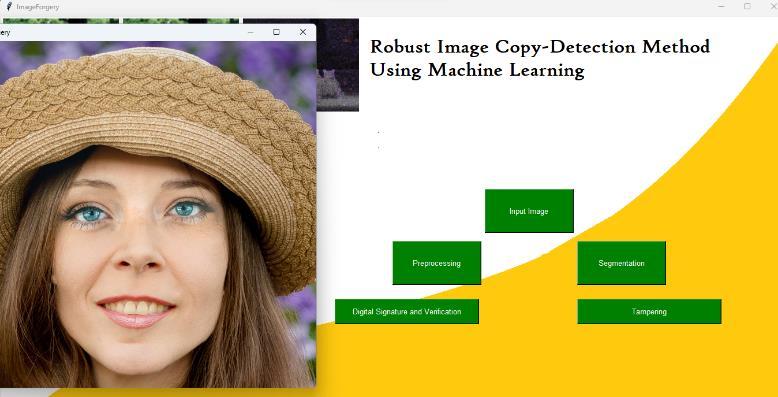778x397 pixels.
Task: Maximize the portrait preview window
Action: [276, 32]
